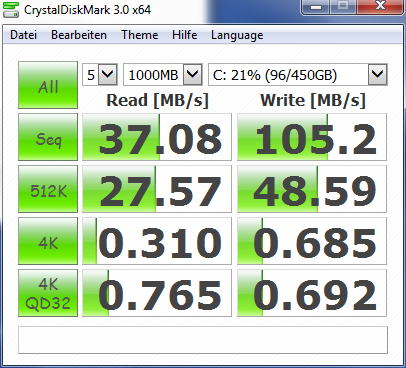Select the 512K read value 27.57
The image size is (406, 368).
tap(157, 189)
